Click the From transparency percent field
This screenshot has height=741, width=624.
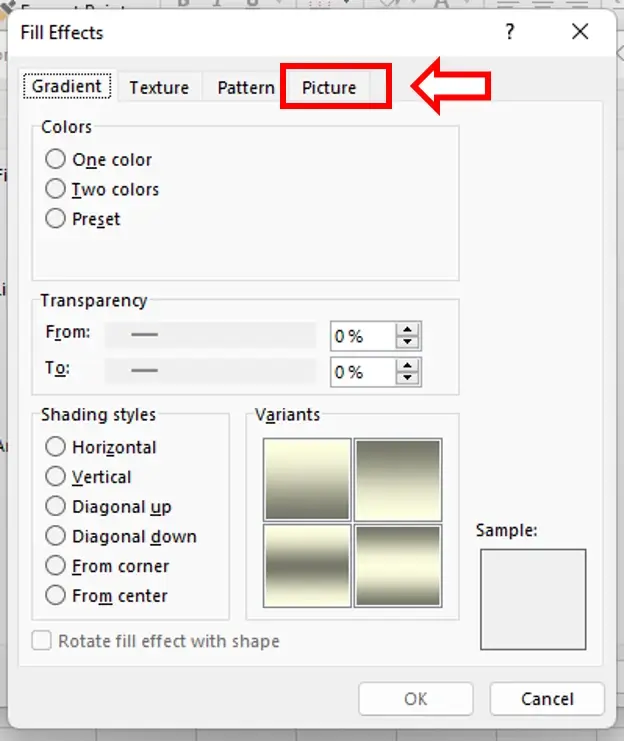[x=361, y=336]
